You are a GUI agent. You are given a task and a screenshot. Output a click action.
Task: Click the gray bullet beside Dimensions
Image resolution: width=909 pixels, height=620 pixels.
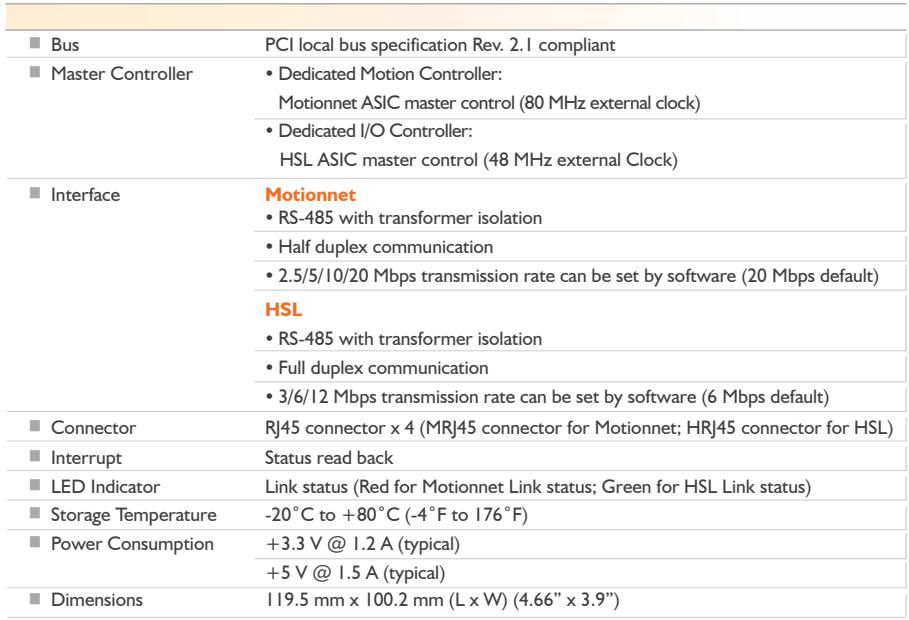point(35,599)
